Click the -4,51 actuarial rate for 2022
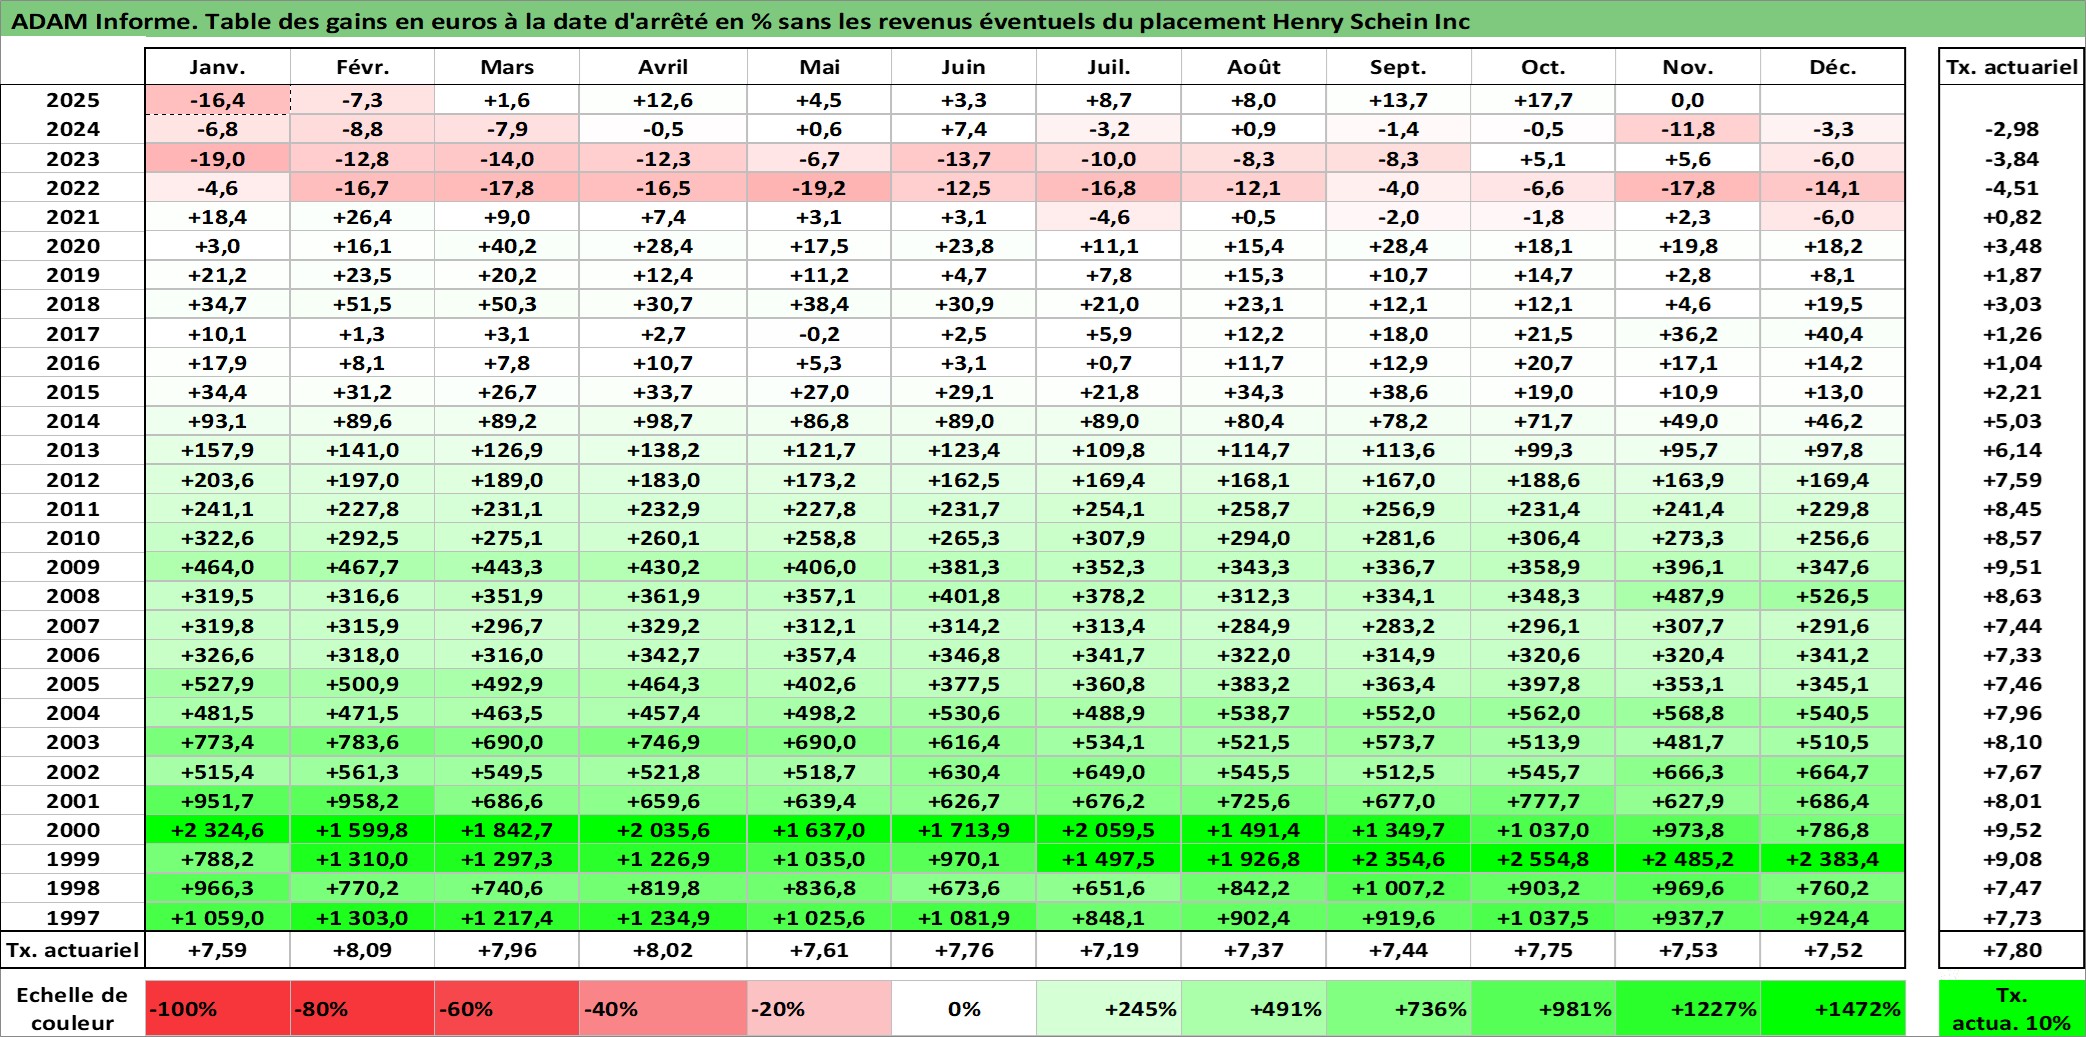This screenshot has height=1037, width=2086. tap(2011, 188)
